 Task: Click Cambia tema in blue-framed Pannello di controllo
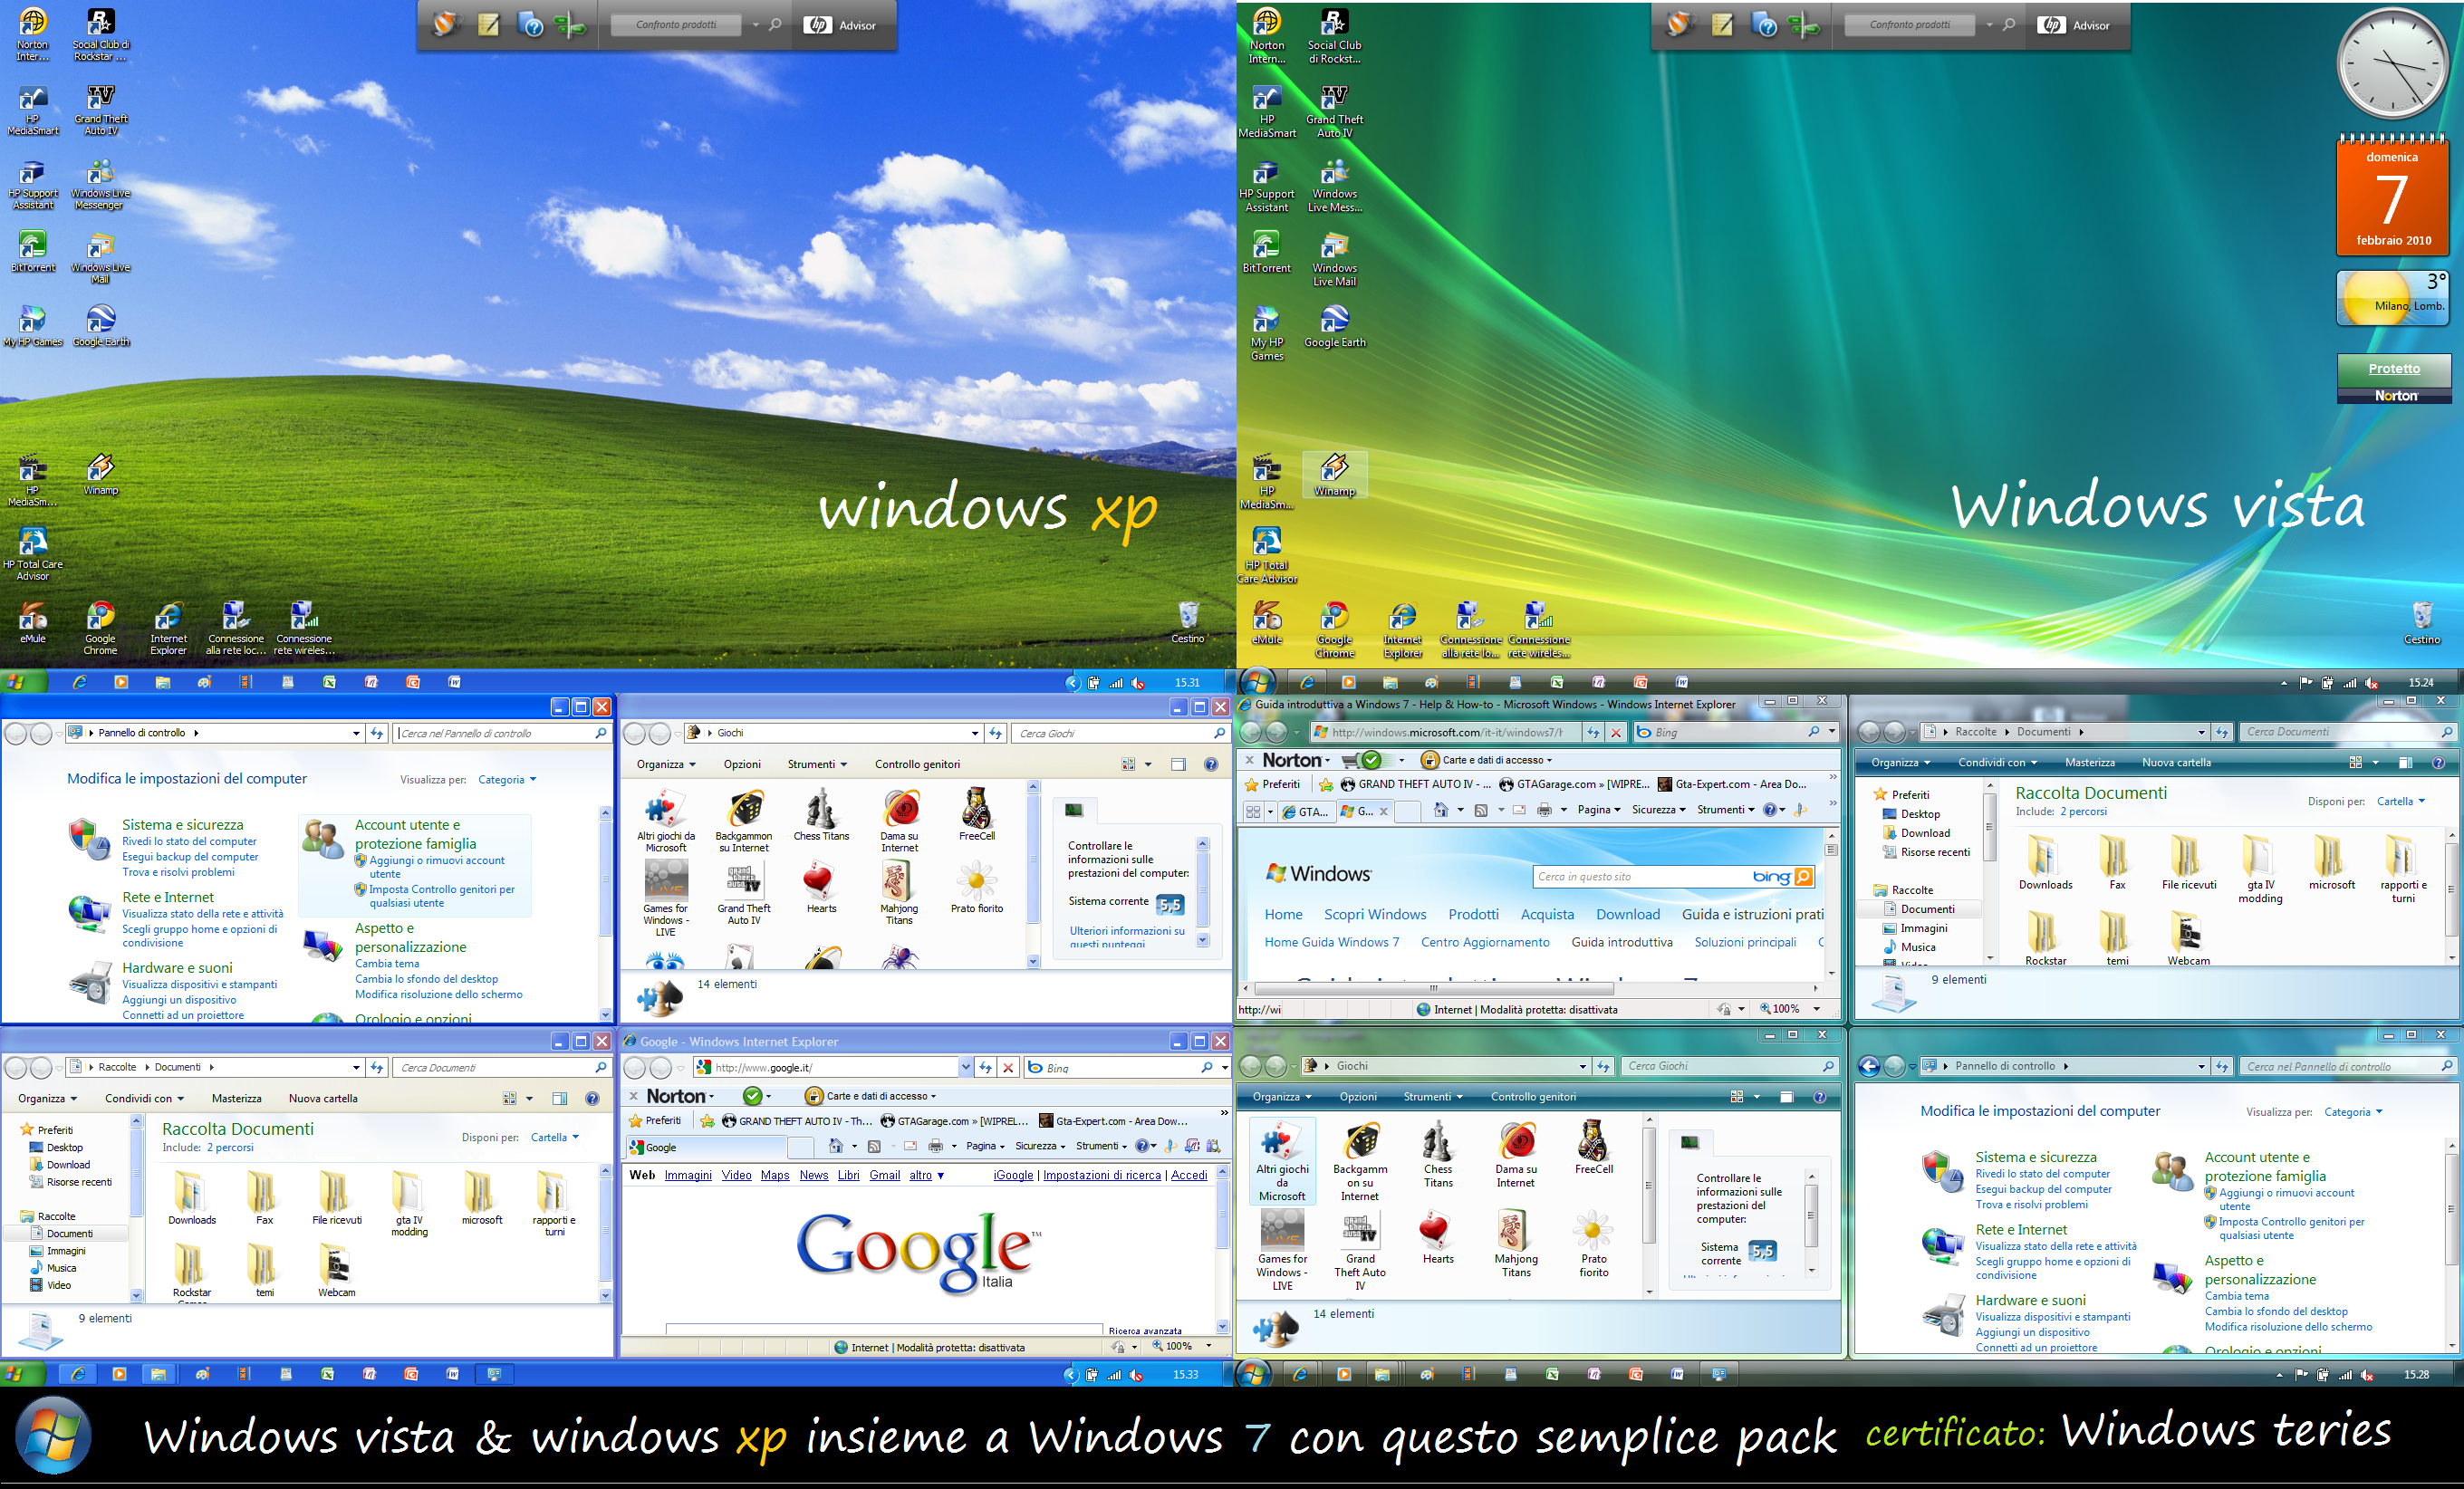coord(387,964)
